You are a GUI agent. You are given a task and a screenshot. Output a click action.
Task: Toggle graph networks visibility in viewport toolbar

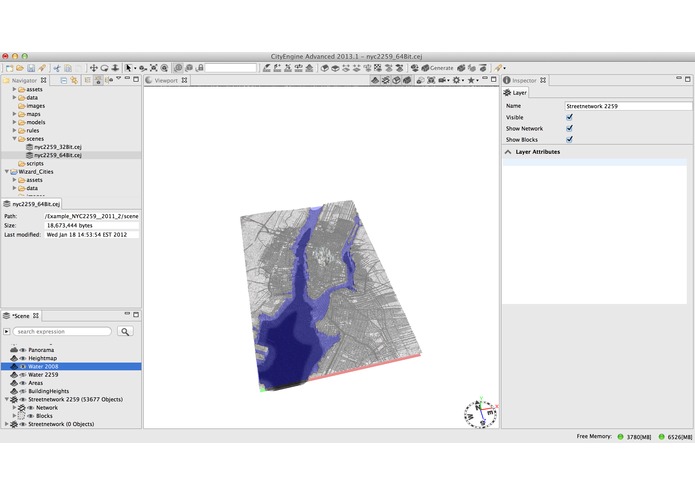point(386,80)
